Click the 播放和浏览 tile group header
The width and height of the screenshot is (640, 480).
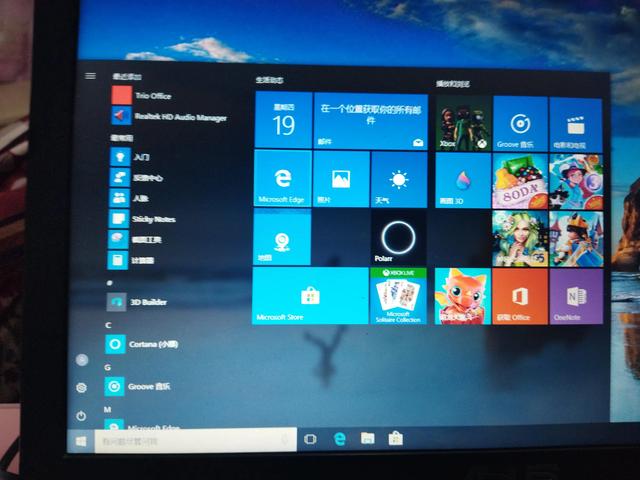tap(452, 84)
